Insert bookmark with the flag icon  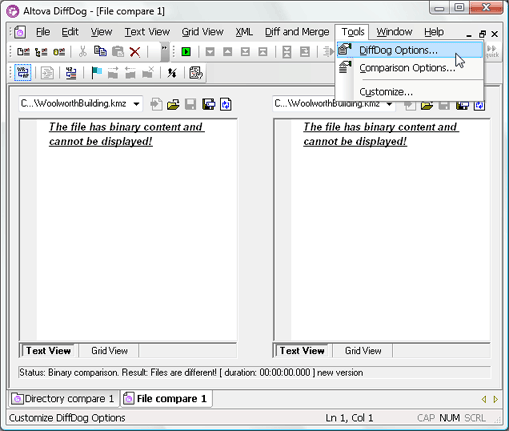coord(96,73)
